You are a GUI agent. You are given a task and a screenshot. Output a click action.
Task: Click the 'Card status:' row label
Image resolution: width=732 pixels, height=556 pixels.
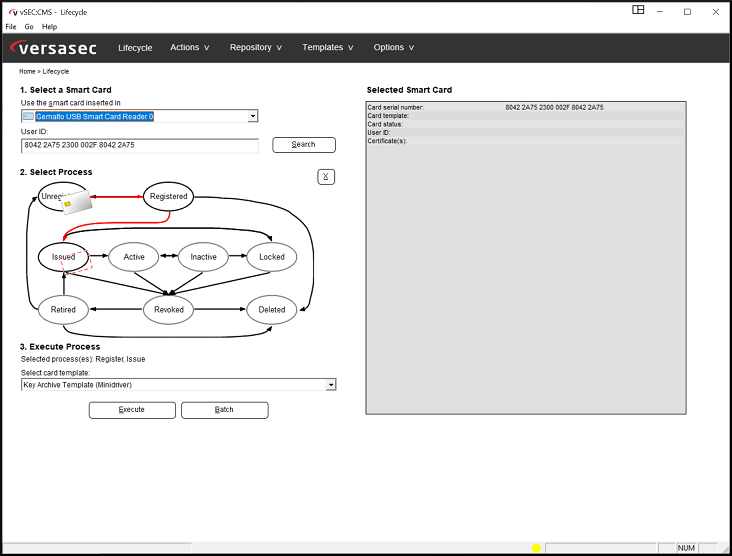(385, 124)
